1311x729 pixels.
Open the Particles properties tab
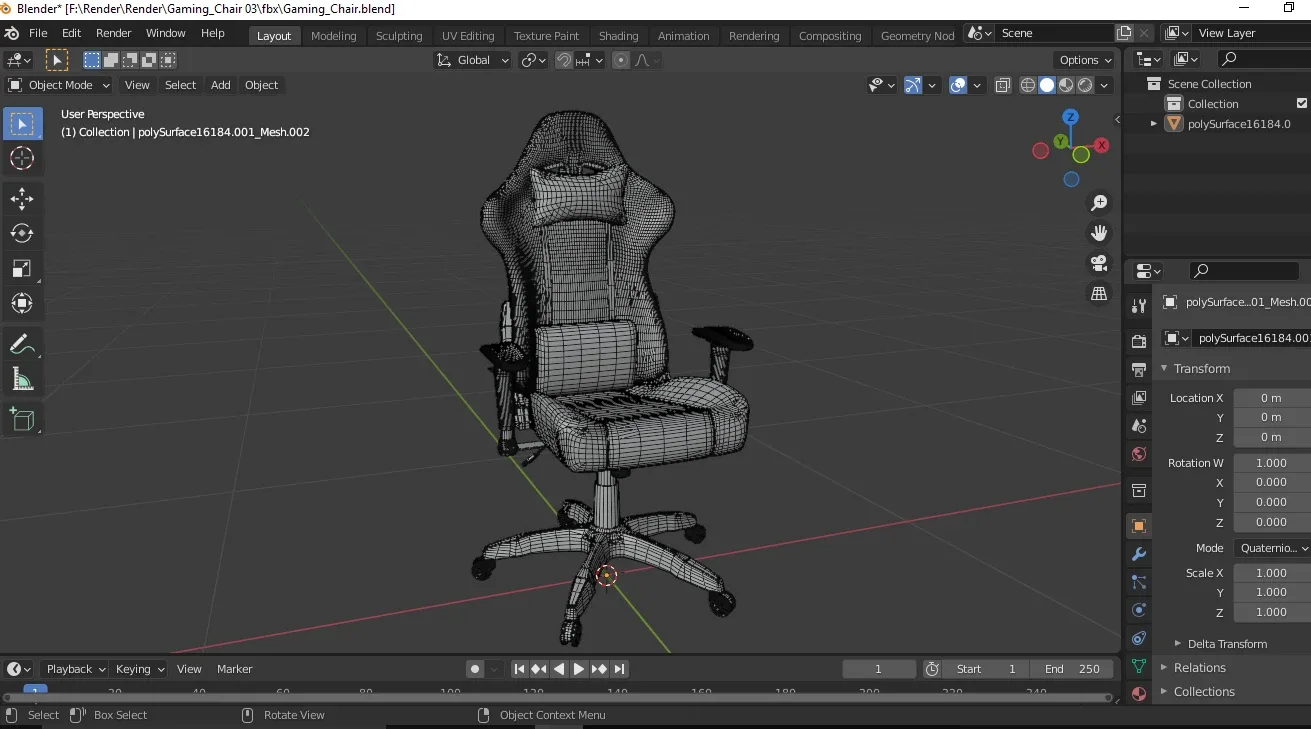[x=1138, y=582]
